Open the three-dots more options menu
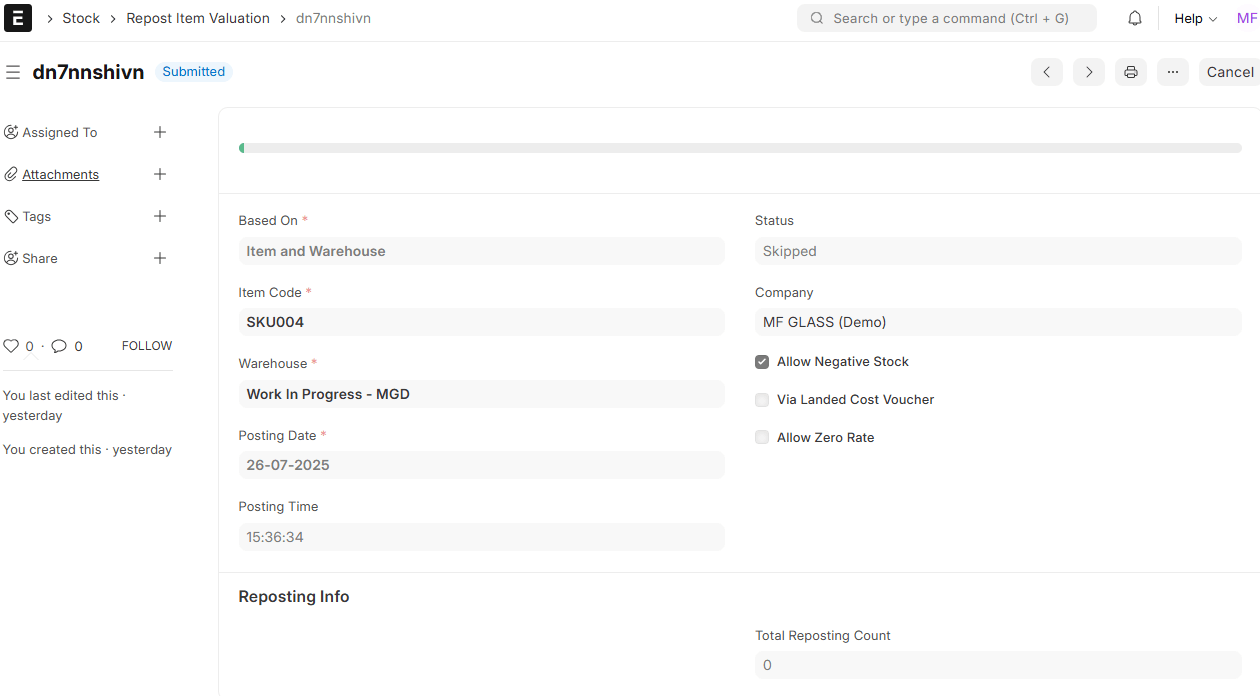Image resolution: width=1260 pixels, height=696 pixels. click(1173, 72)
